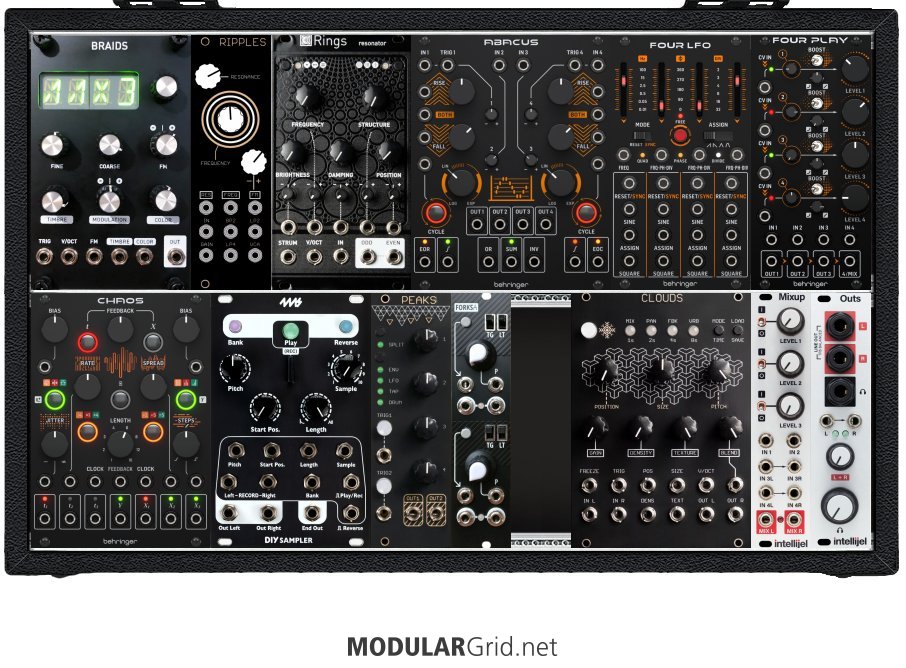Click the Rings FREQUENCY knob
Screen dimensions: 906x668
pyautogui.click(x=309, y=97)
